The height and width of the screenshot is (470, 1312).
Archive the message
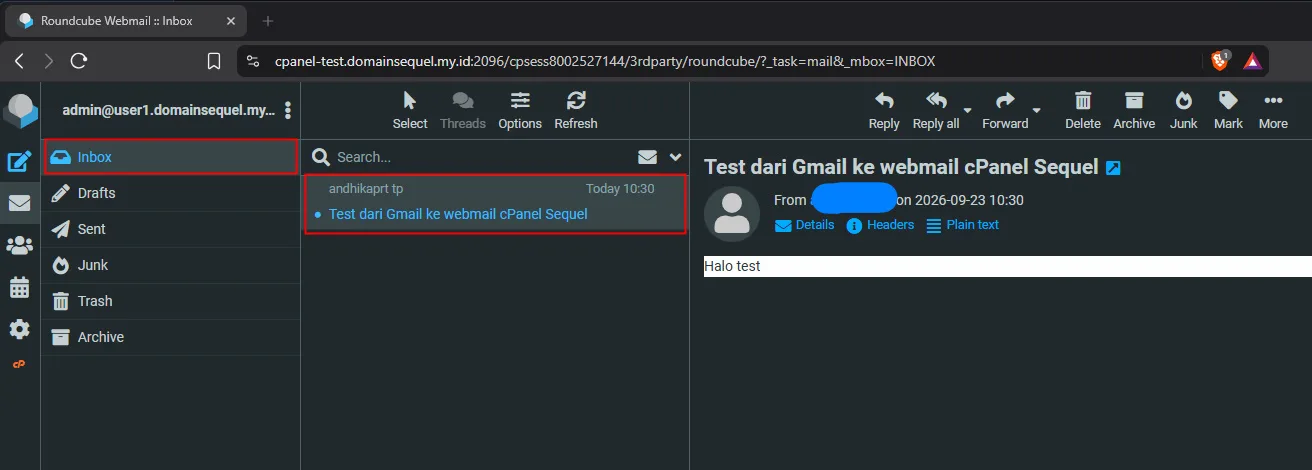point(1134,111)
